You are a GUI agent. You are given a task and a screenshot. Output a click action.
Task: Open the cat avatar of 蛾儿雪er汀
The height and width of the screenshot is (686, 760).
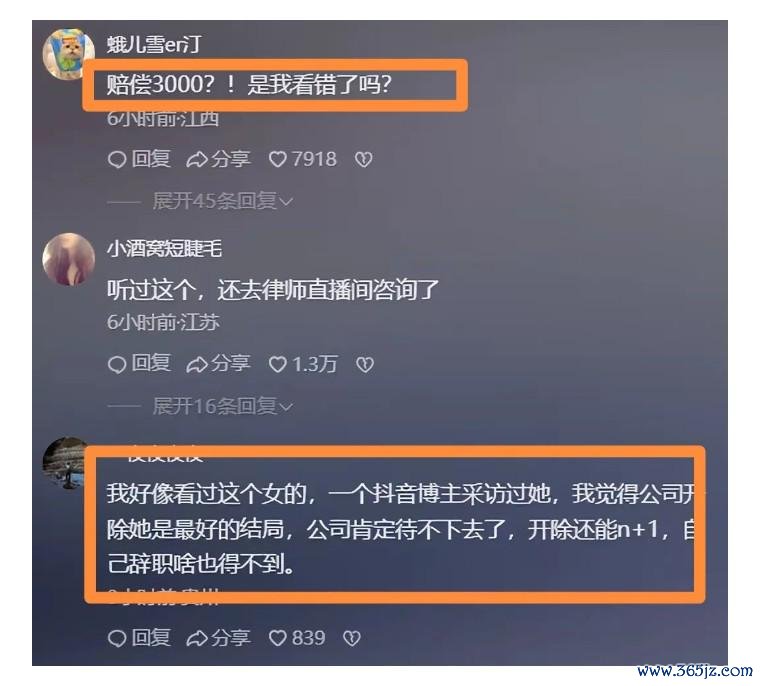(68, 54)
